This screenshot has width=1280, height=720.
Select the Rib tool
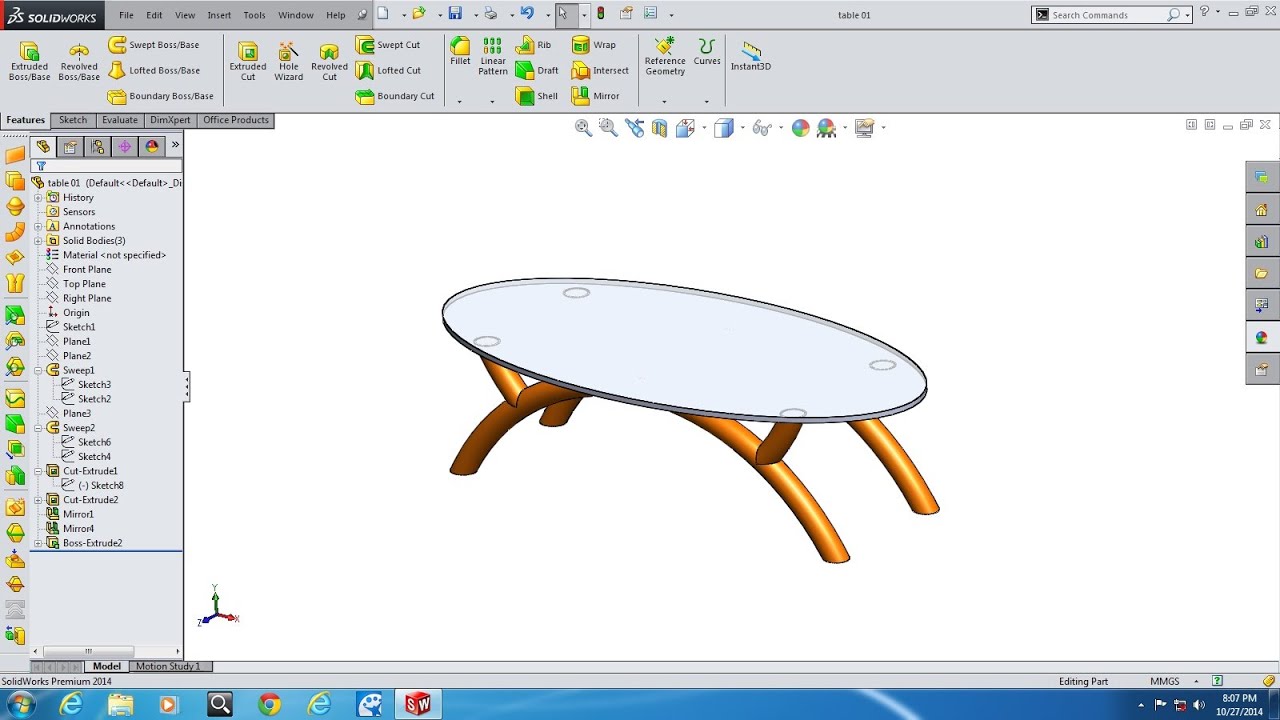click(533, 45)
